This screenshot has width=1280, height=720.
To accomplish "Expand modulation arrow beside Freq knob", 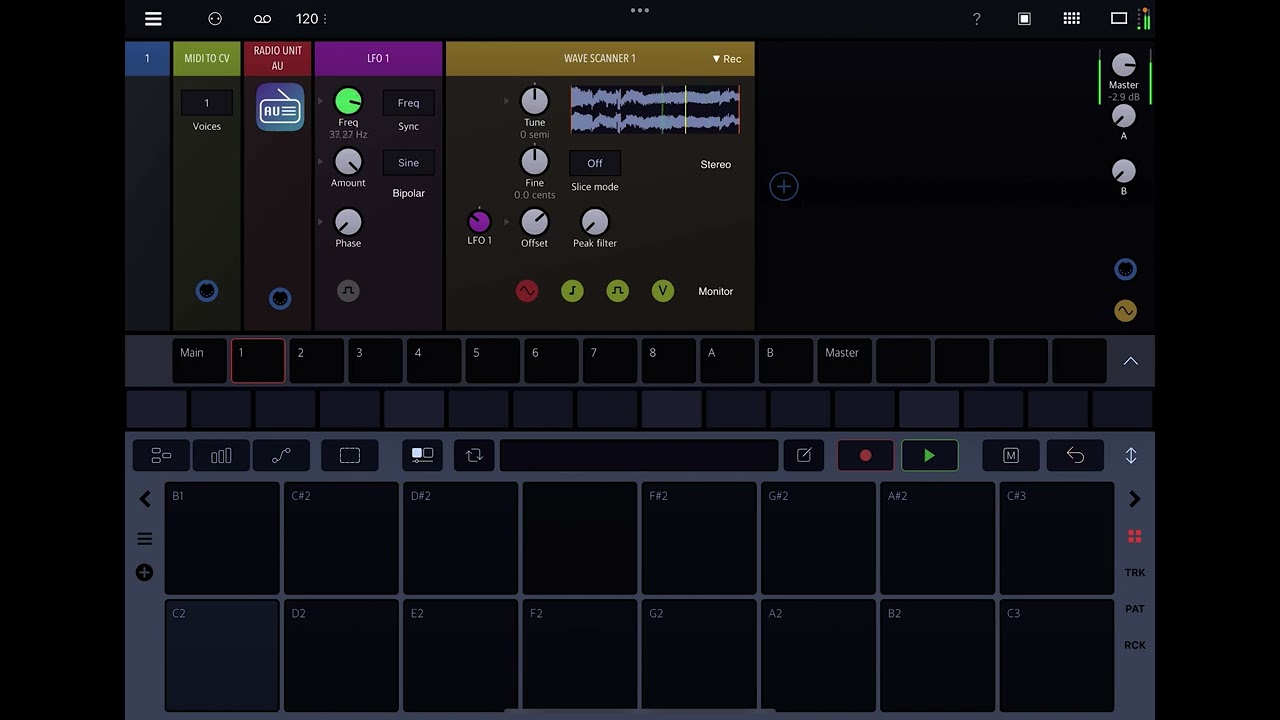I will [x=321, y=101].
